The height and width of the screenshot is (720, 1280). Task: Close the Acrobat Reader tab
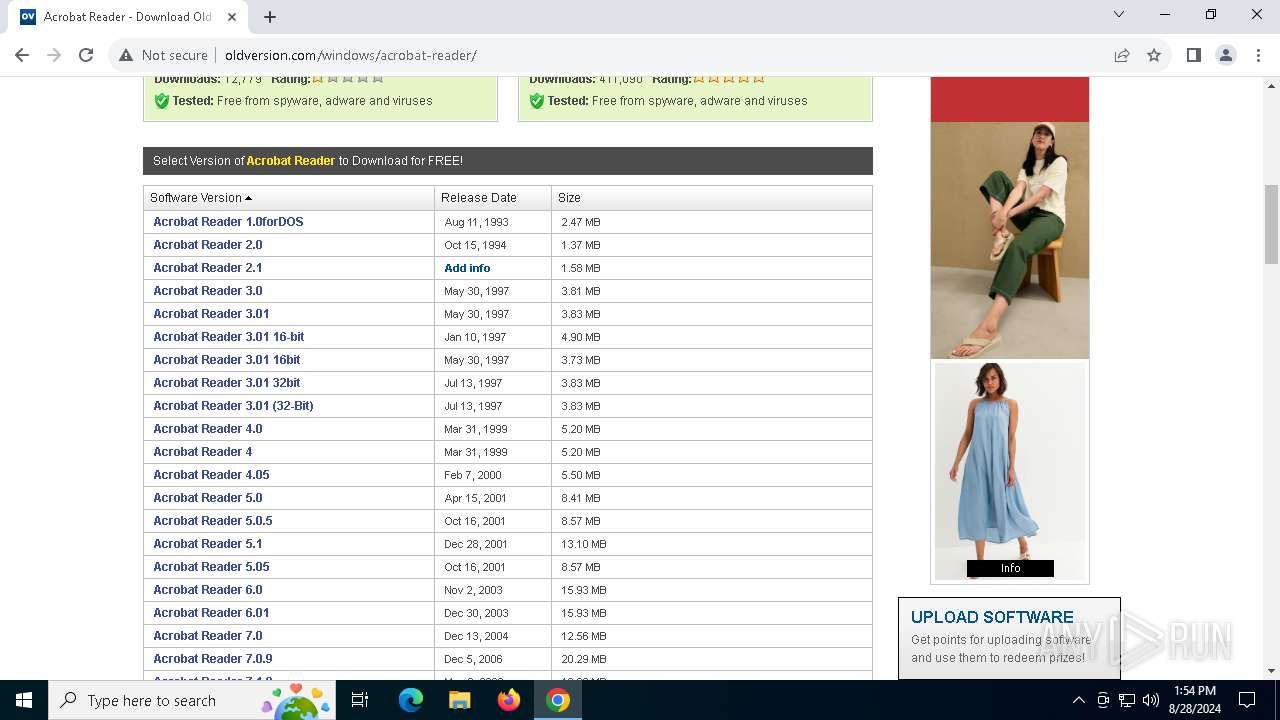coord(231,16)
